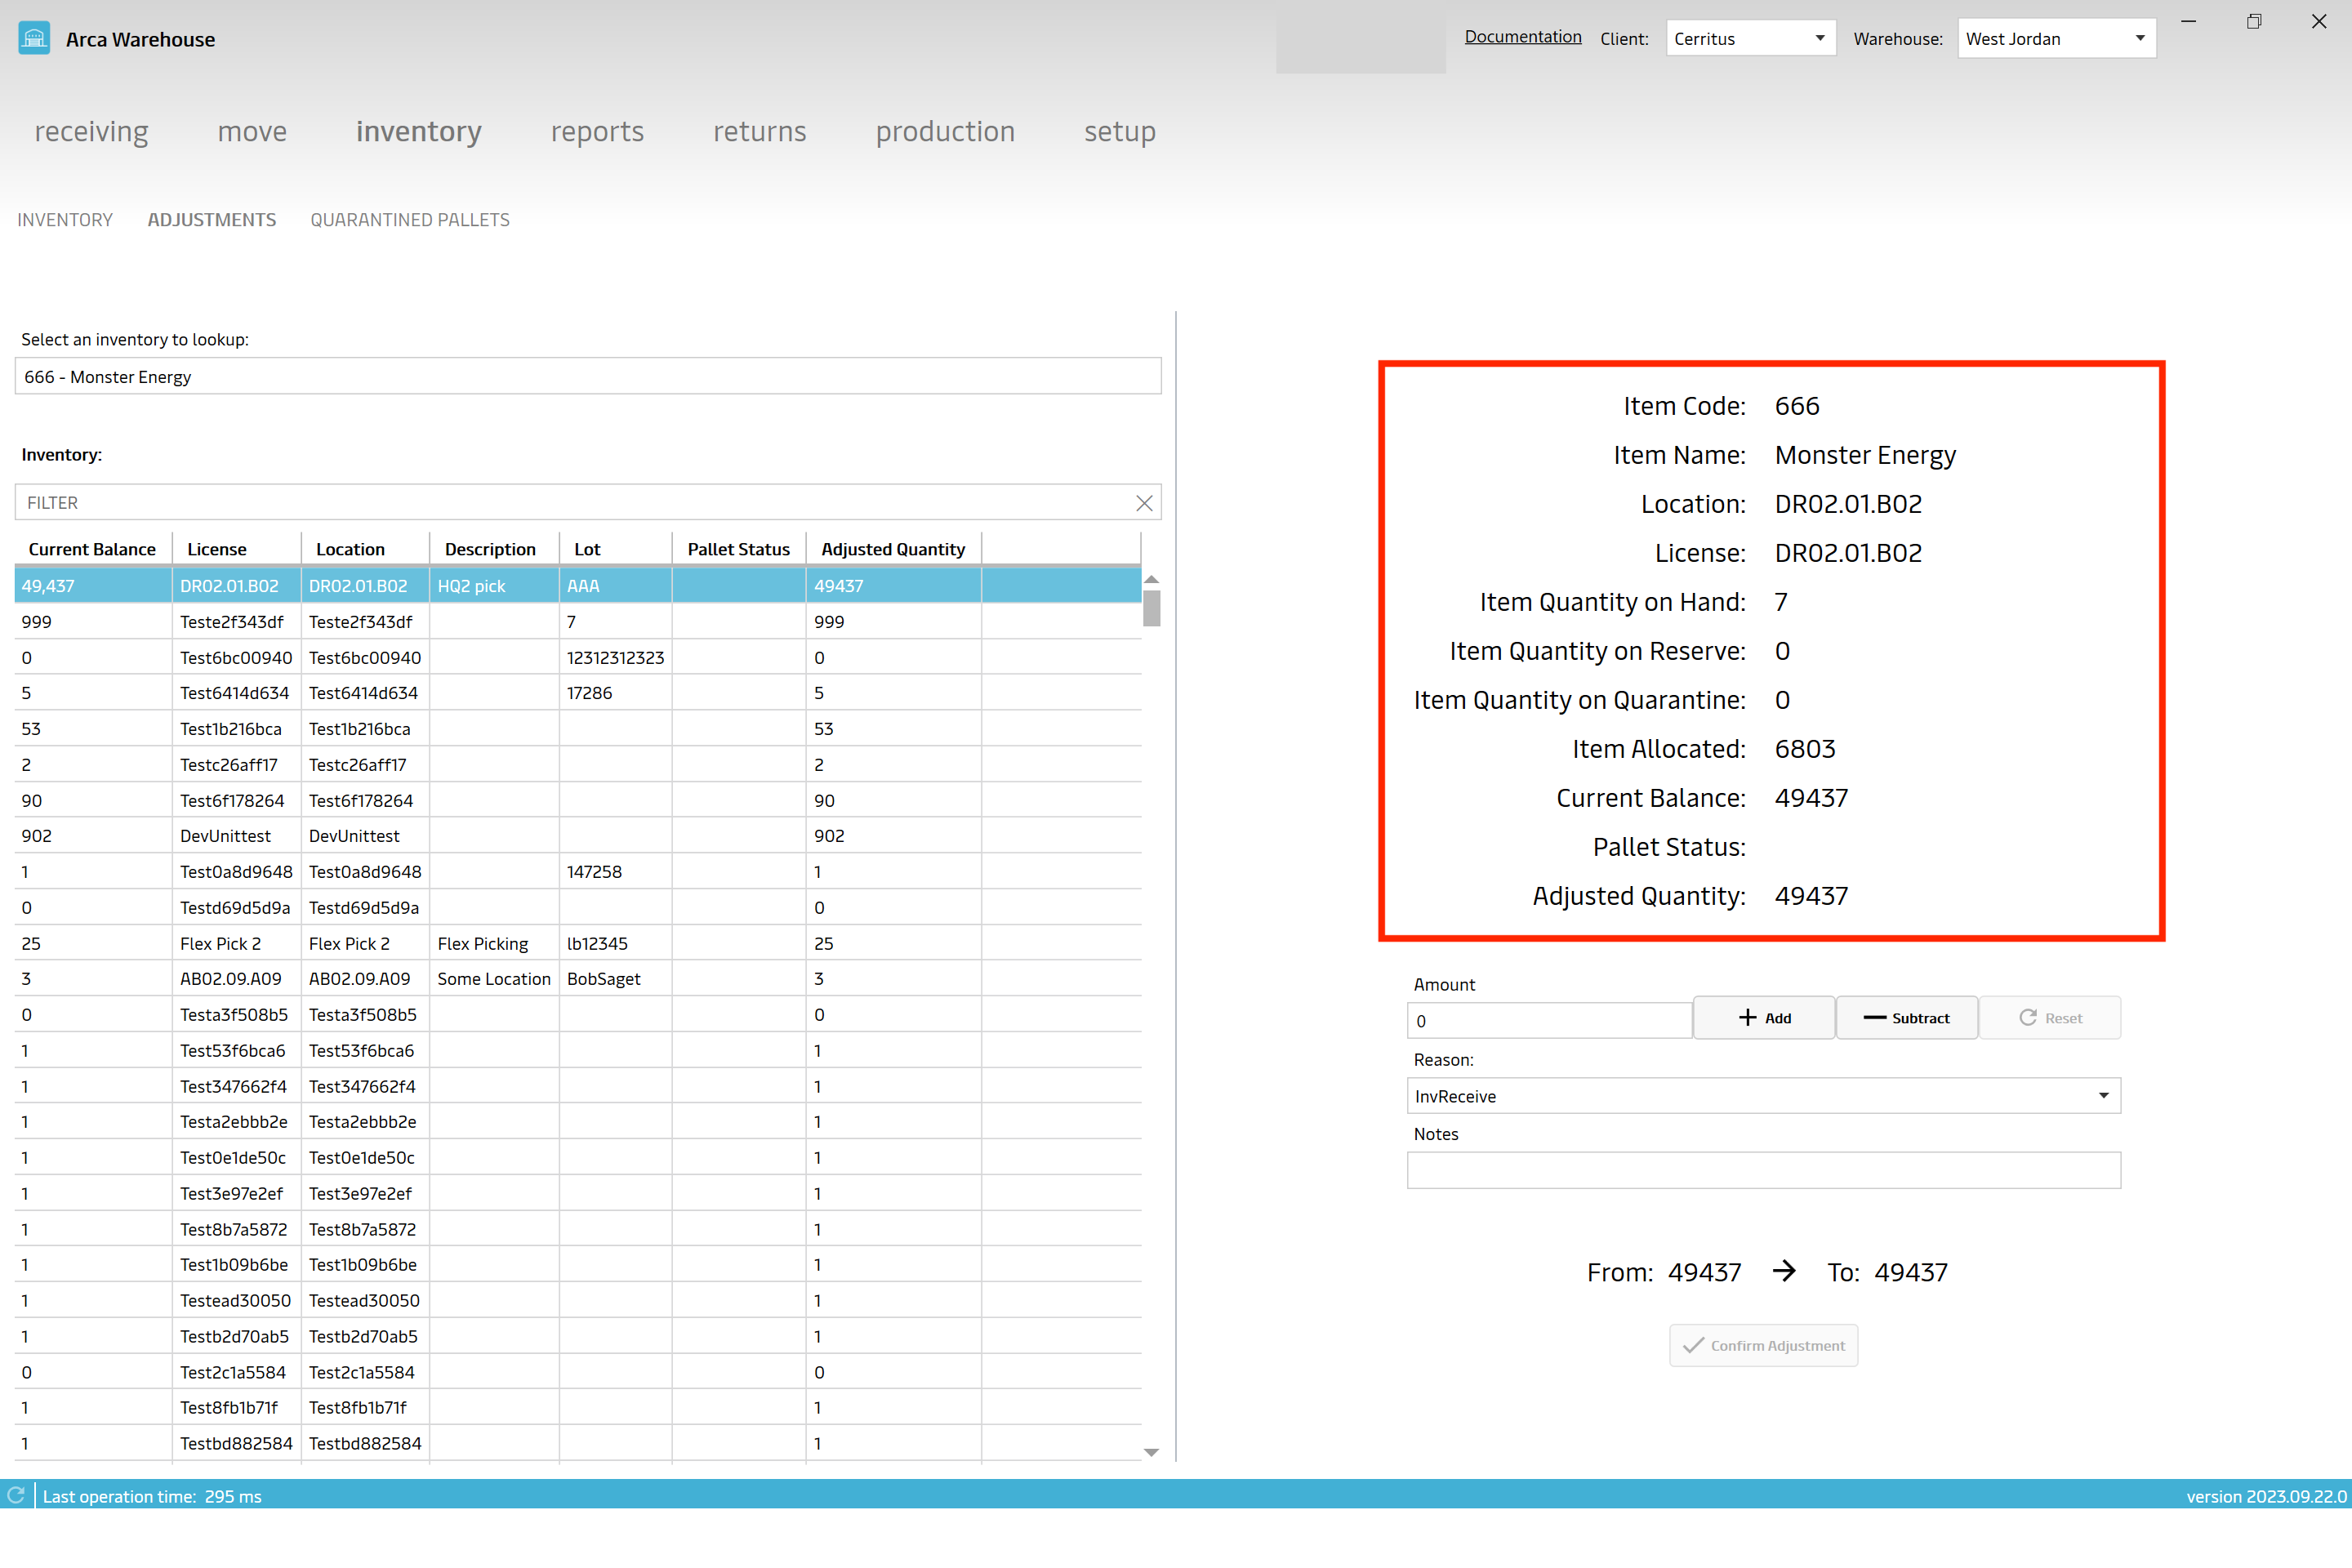Open the production main menu

pyautogui.click(x=945, y=131)
